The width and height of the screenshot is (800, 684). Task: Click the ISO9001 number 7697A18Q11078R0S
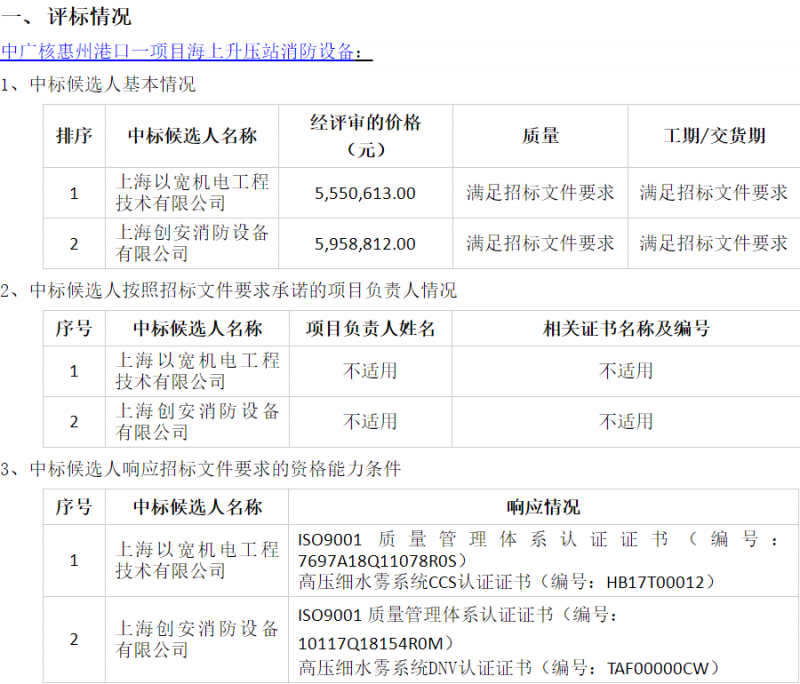(x=376, y=560)
